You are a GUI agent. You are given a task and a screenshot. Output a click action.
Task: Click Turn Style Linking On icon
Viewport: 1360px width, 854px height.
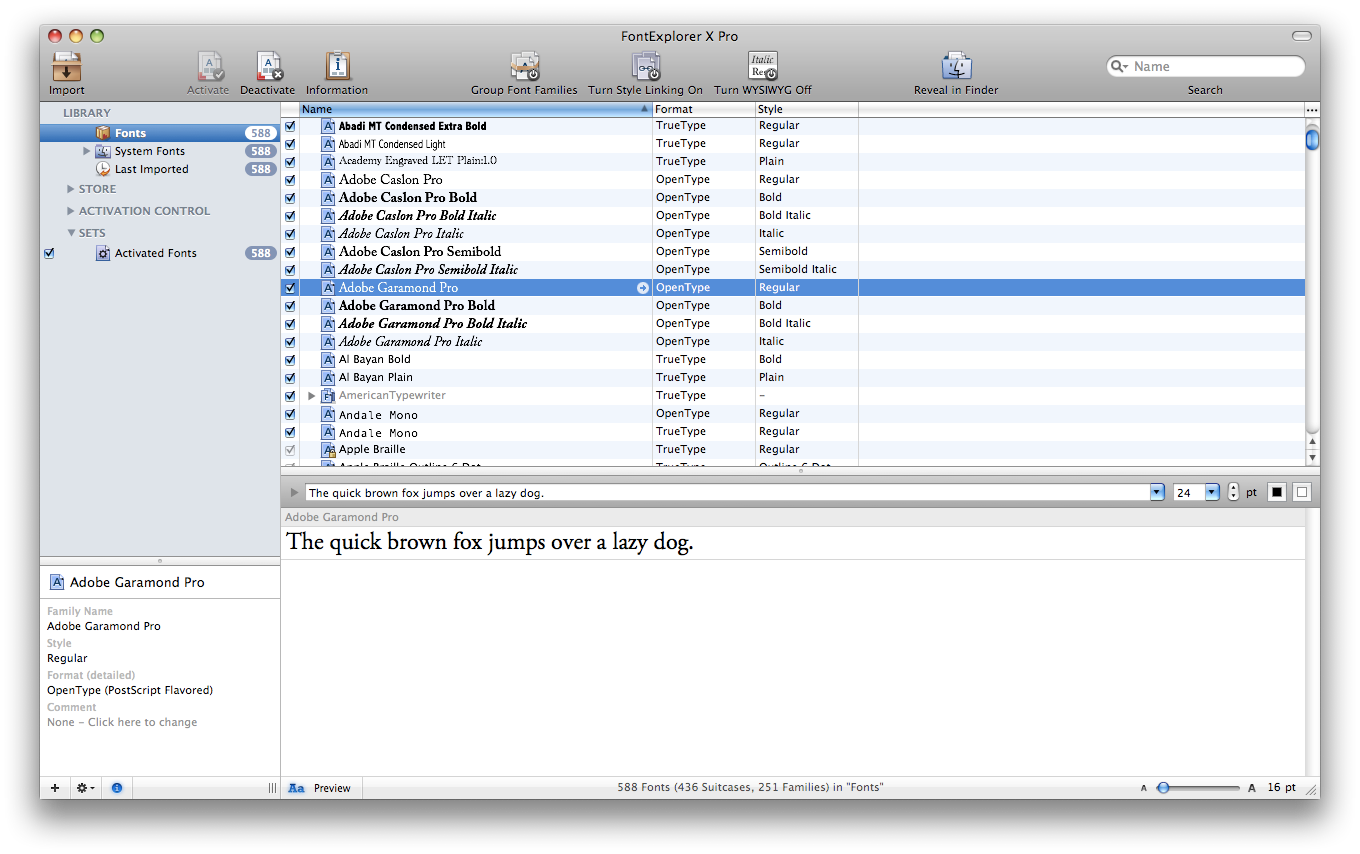[646, 67]
